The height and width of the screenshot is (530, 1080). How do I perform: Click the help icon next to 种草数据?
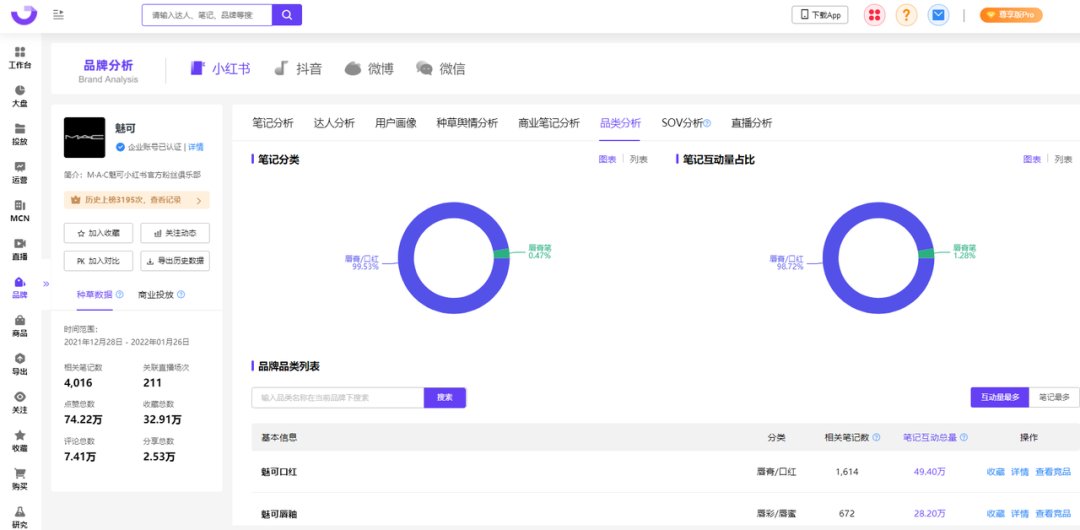(120, 294)
